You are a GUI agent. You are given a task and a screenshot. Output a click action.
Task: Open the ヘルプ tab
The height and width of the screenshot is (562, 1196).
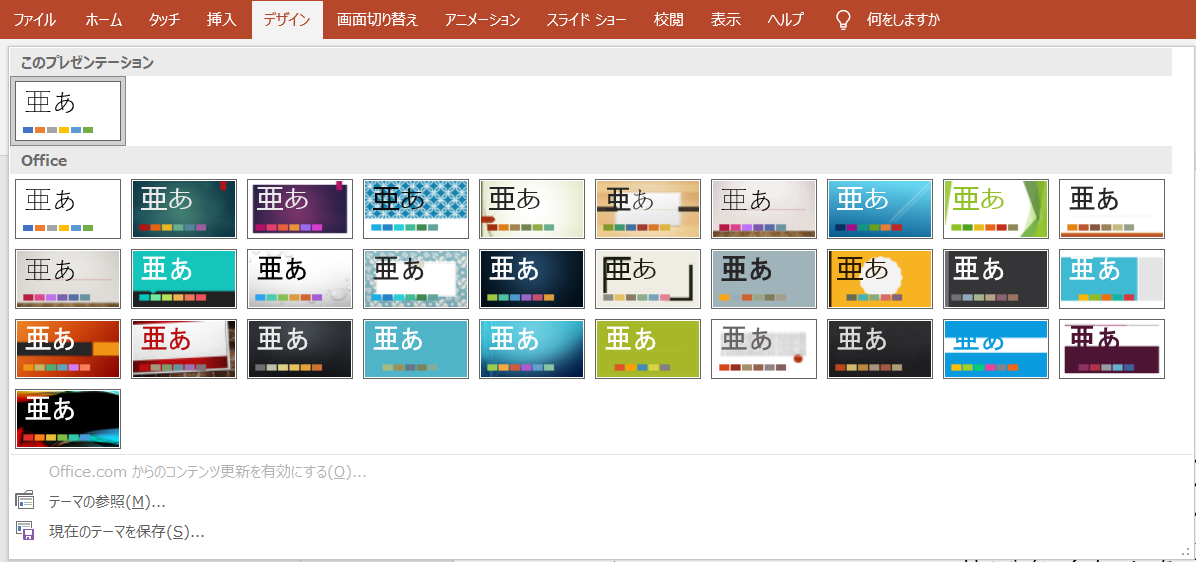click(786, 20)
